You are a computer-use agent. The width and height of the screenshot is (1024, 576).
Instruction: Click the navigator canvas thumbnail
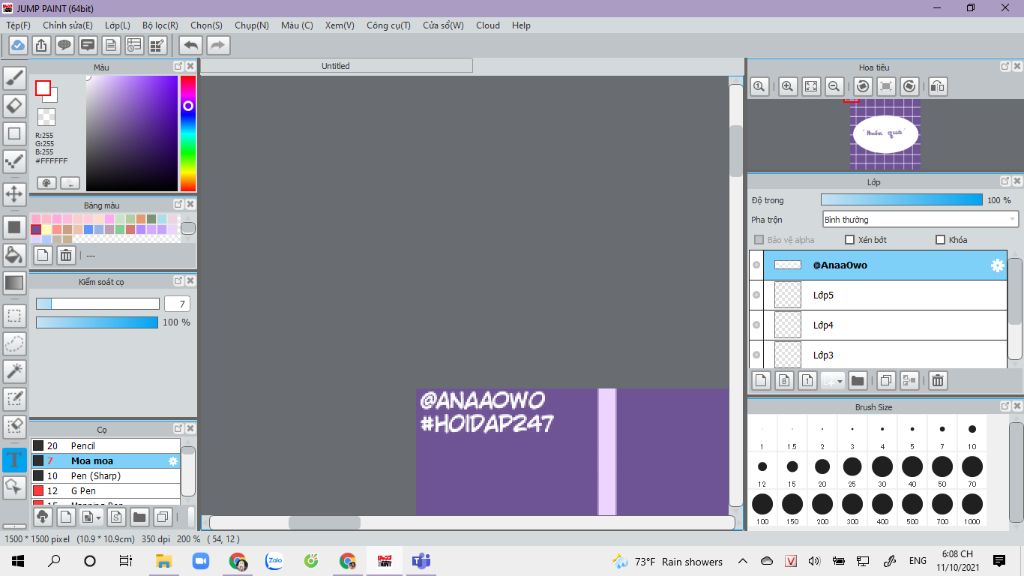(x=885, y=135)
